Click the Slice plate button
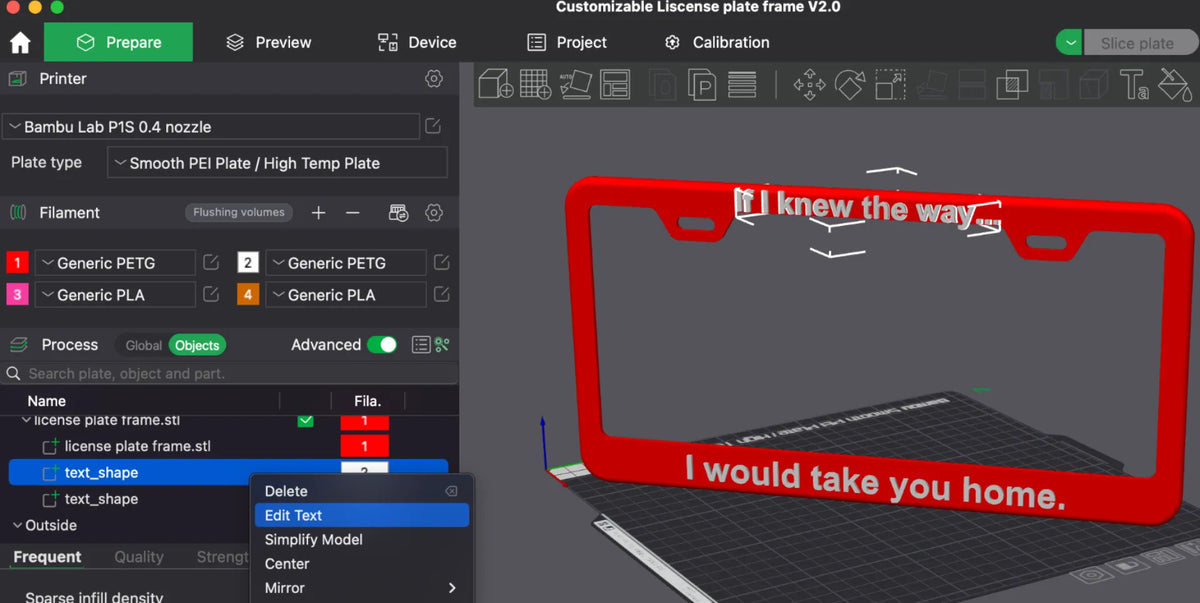The image size is (1200, 603). (x=1137, y=43)
